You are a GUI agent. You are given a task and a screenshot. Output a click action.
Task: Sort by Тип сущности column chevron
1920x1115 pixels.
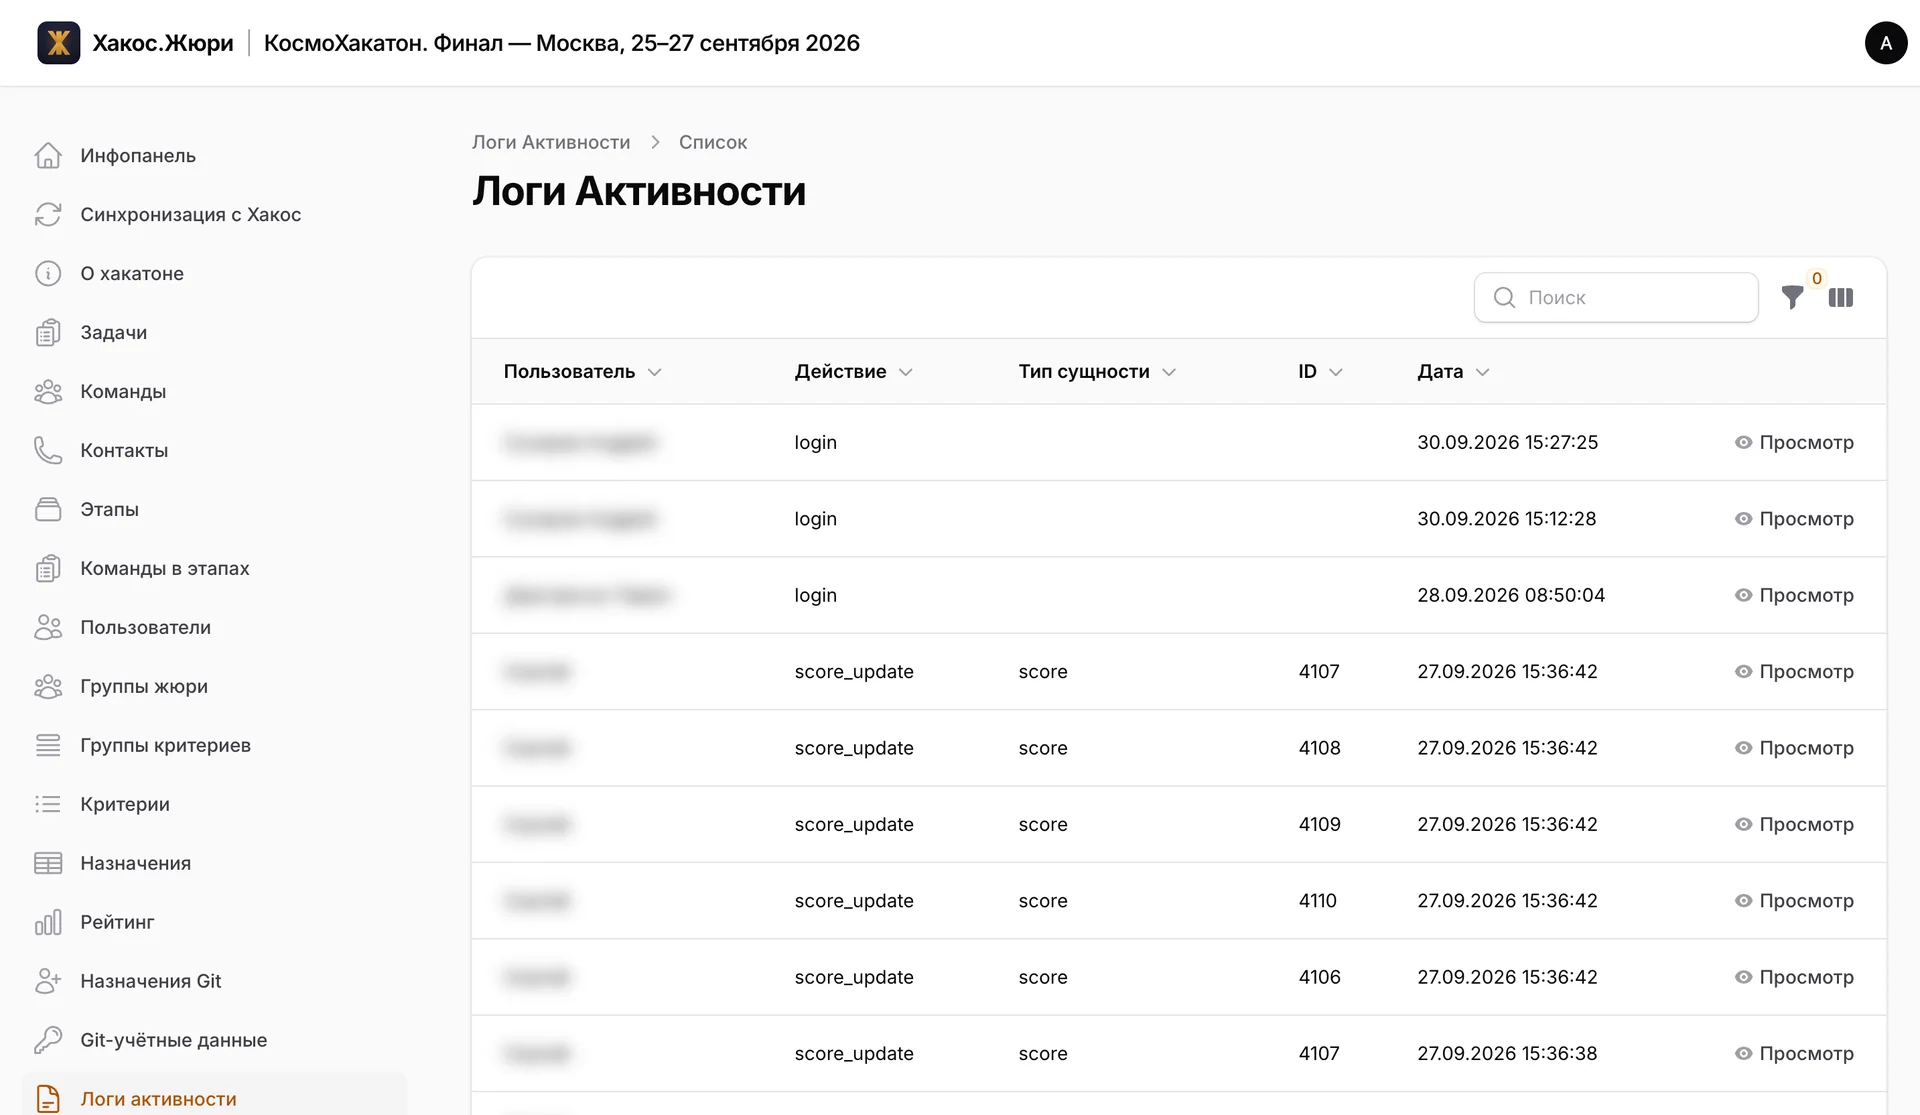click(x=1169, y=372)
